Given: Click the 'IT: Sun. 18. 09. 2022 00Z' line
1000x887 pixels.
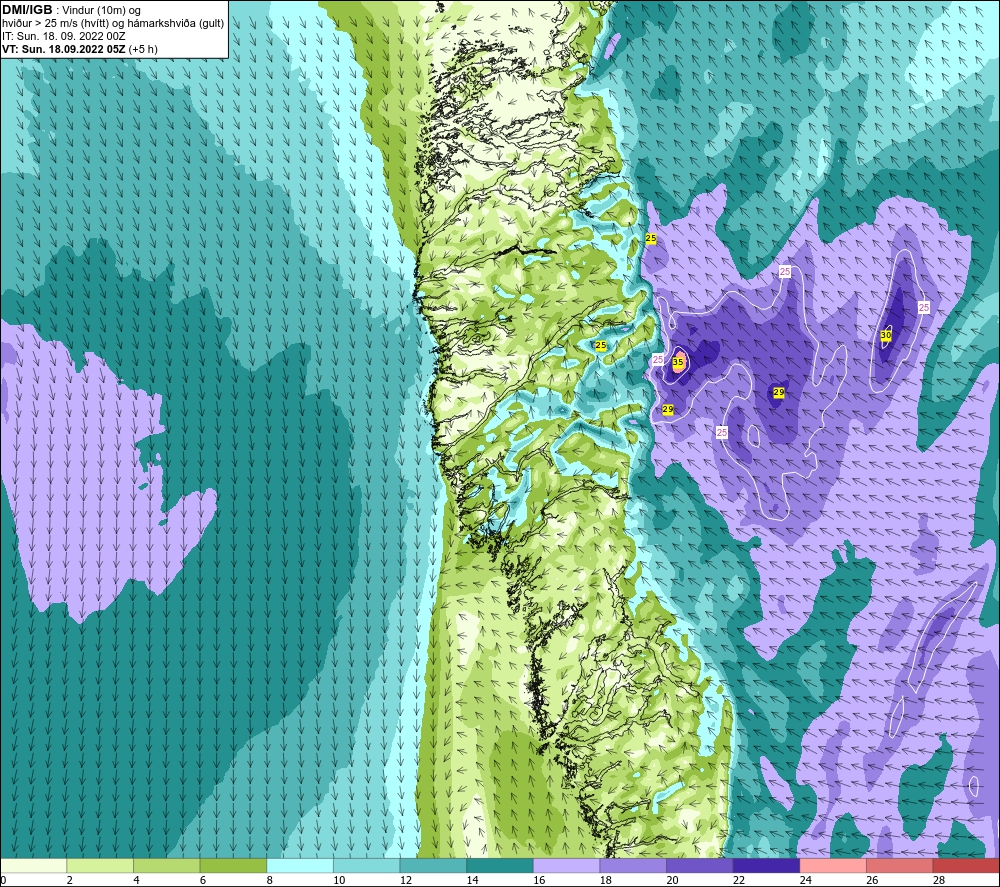Looking at the screenshot, I should tap(64, 36).
